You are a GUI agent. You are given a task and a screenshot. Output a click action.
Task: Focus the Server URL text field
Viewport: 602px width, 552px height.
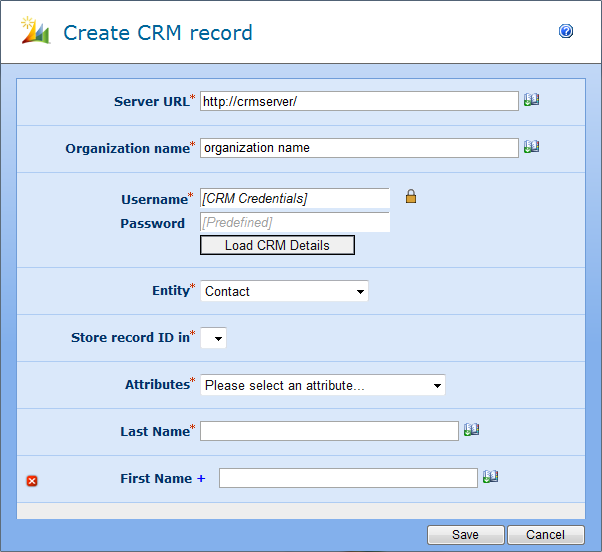(359, 101)
